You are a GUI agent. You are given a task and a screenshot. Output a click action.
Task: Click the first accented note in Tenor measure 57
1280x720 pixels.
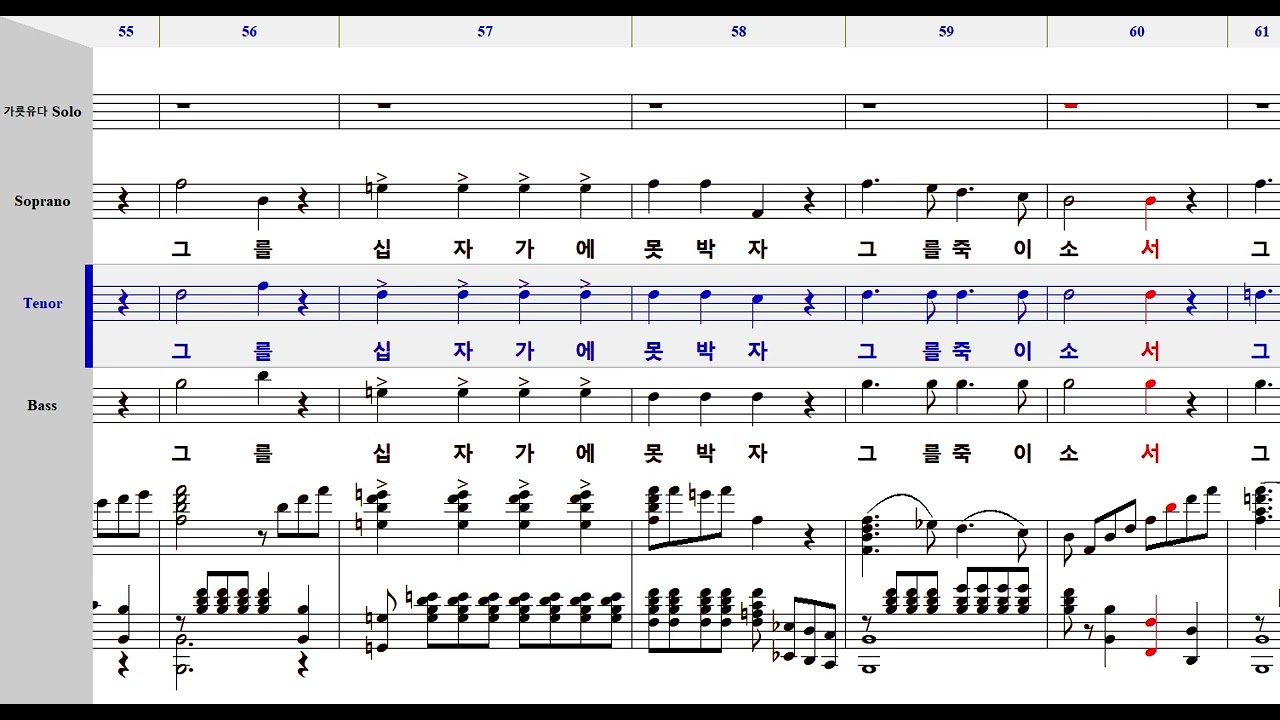point(382,294)
